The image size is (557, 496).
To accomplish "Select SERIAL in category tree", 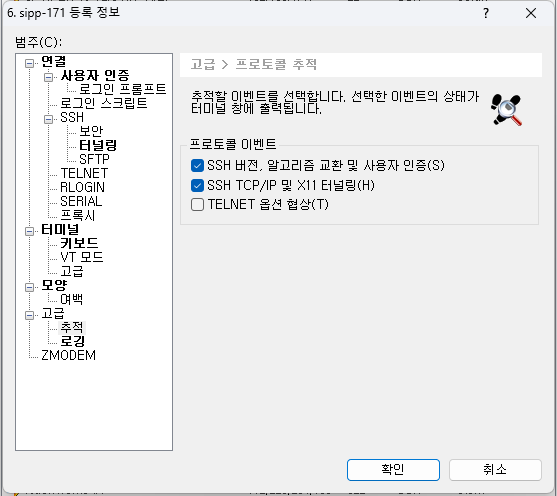I will [x=81, y=201].
